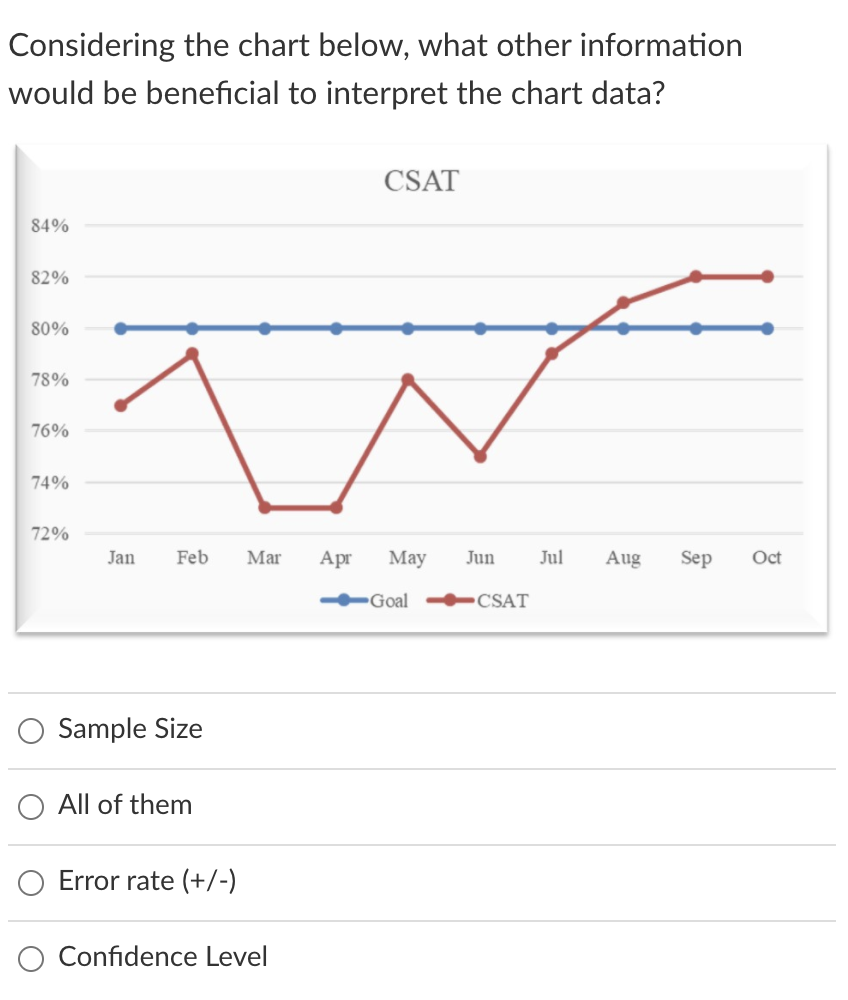This screenshot has width=848, height=1000.
Task: Click the January CSAT data point
Action: [x=120, y=404]
